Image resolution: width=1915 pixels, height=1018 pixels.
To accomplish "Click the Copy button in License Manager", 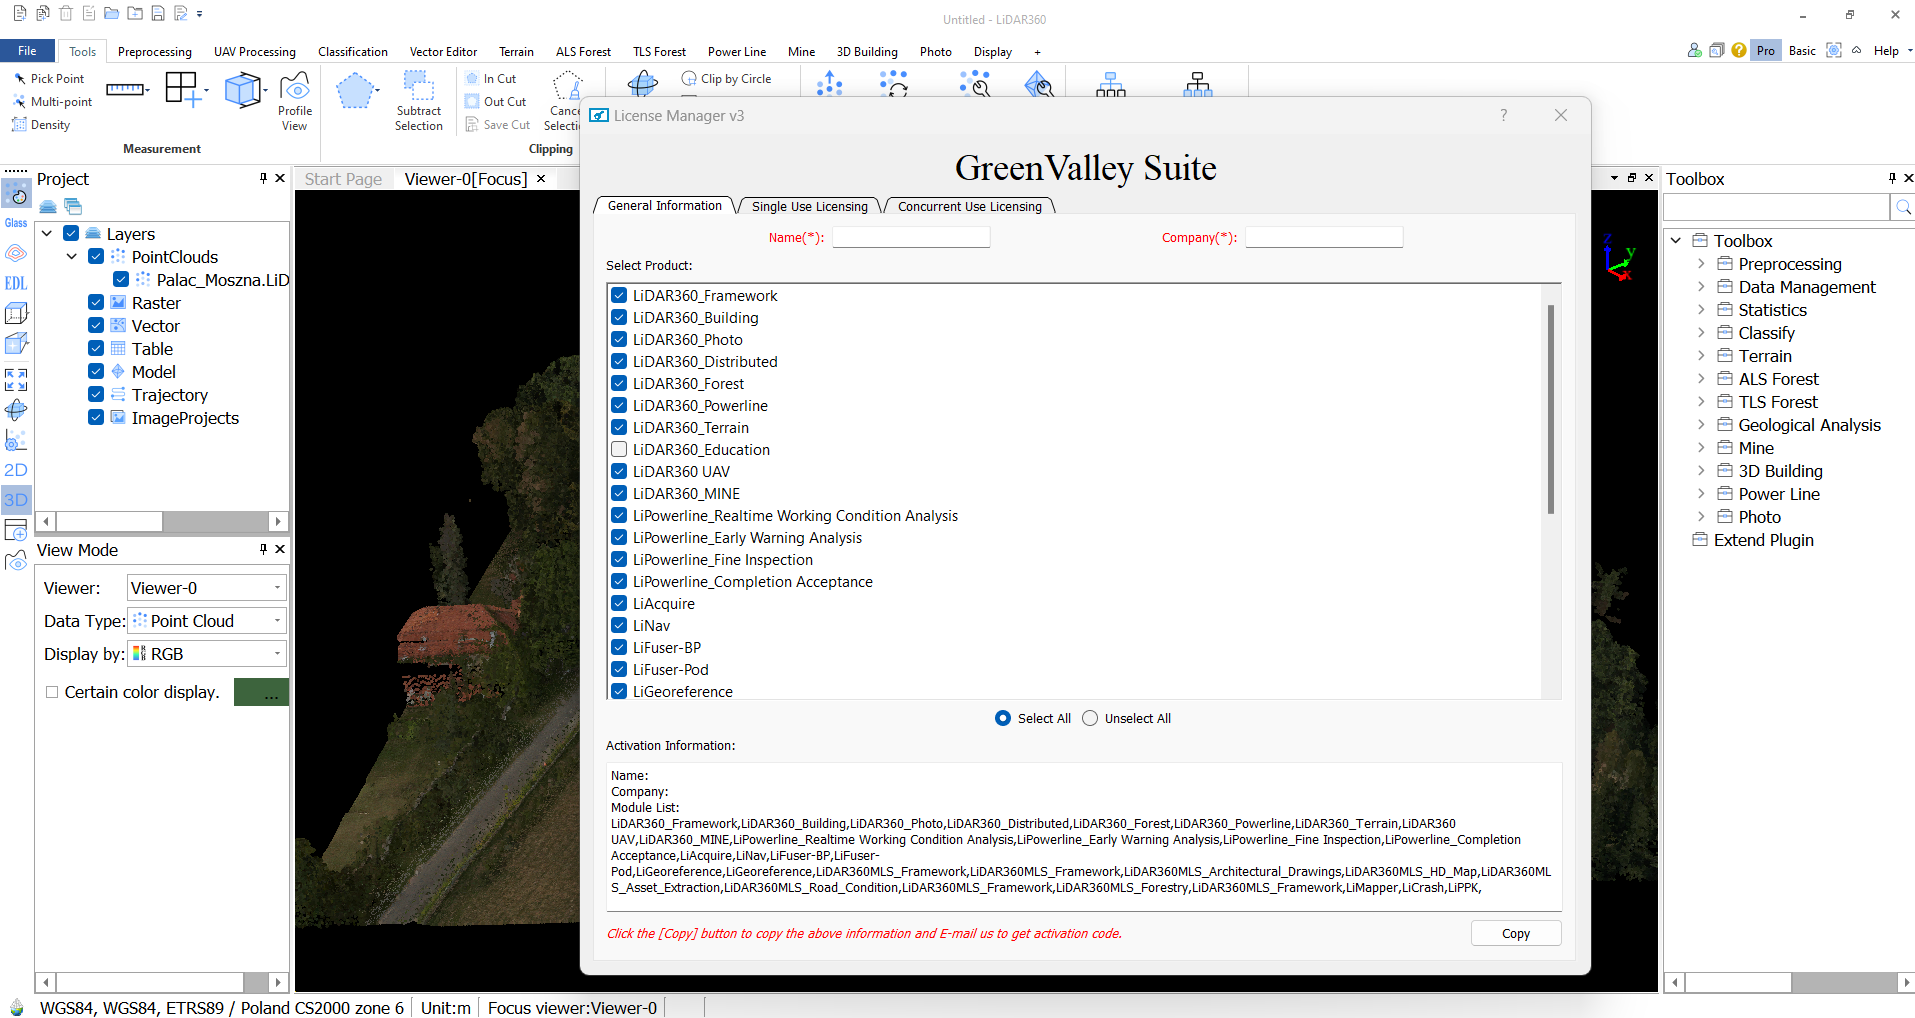I will 1516,933.
